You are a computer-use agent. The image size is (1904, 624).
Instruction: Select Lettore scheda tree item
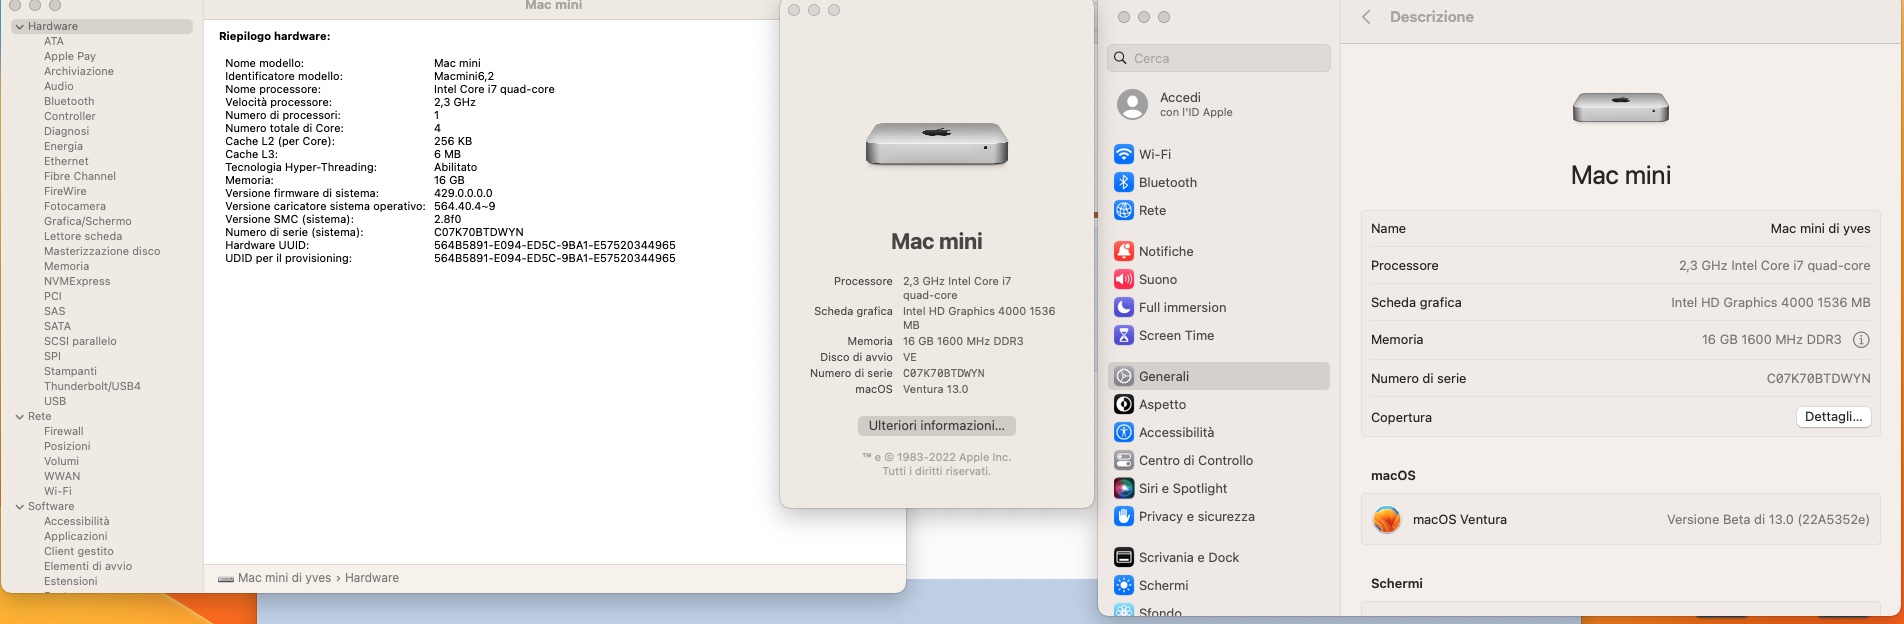click(83, 236)
